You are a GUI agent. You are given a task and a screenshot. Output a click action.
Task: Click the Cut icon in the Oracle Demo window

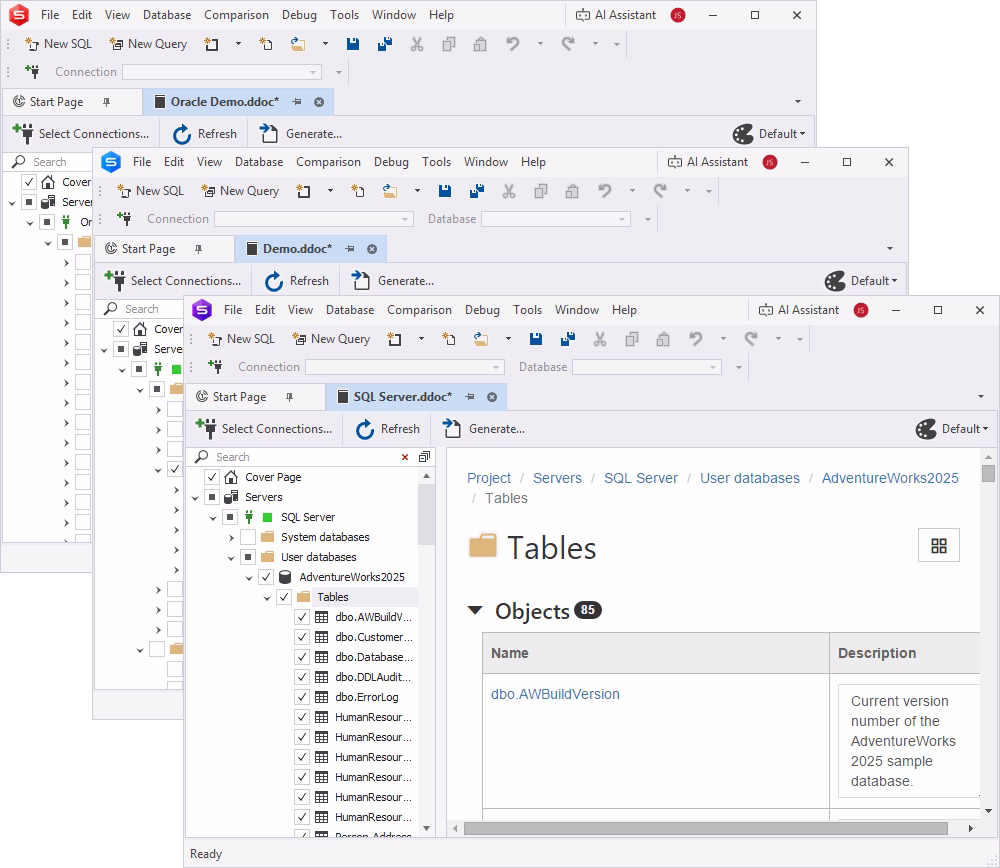(x=416, y=43)
